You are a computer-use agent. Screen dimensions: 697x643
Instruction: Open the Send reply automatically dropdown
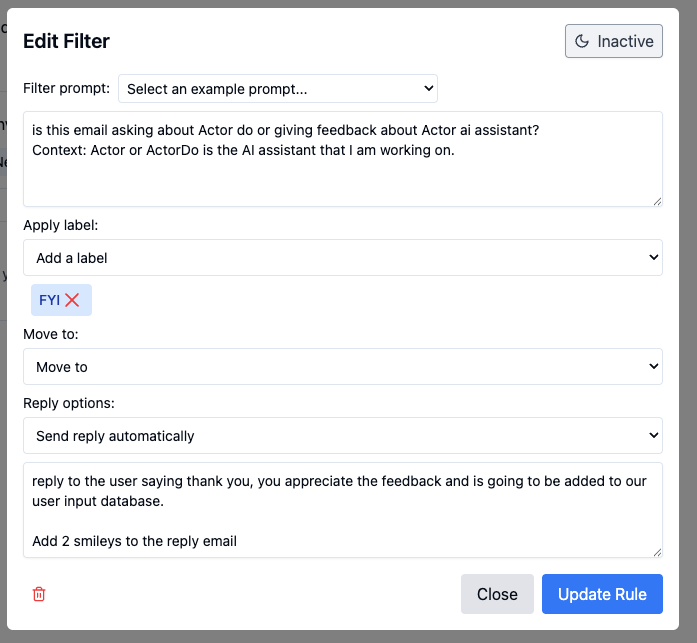343,435
